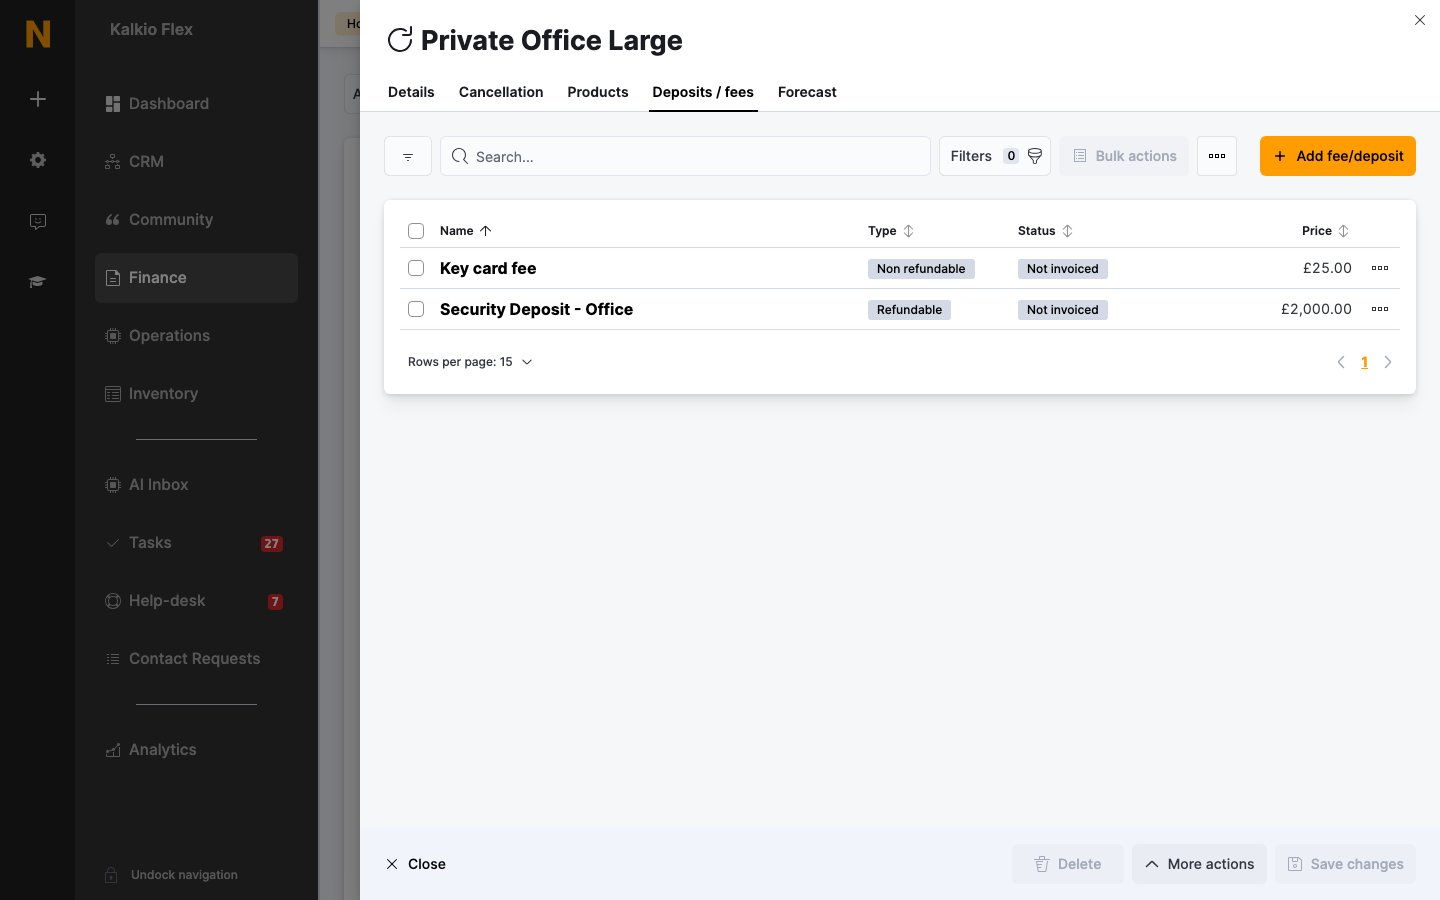Click the column filter icon left of Search

(x=408, y=156)
